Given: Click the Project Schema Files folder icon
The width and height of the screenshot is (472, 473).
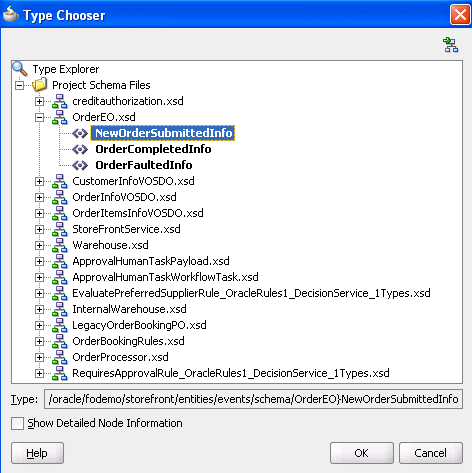Looking at the screenshot, I should 40,85.
